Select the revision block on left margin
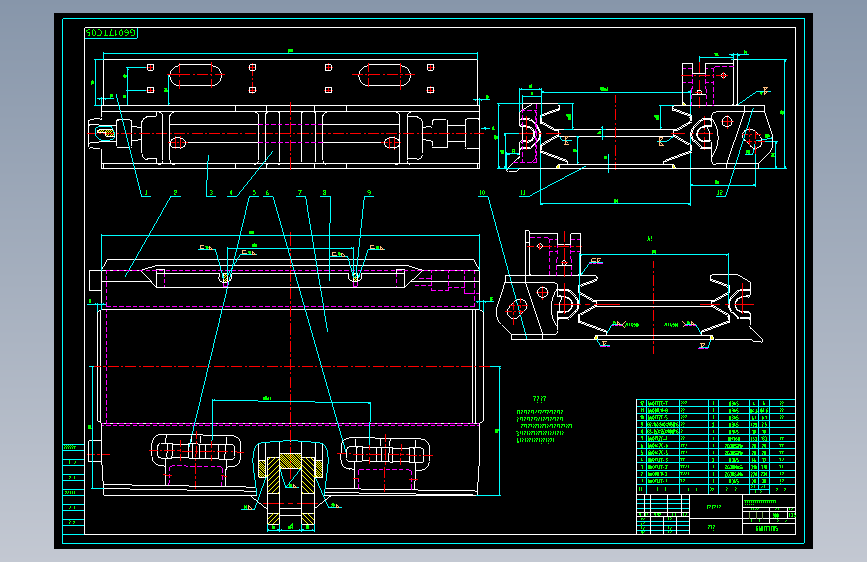This screenshot has height=562, width=867. (x=73, y=489)
